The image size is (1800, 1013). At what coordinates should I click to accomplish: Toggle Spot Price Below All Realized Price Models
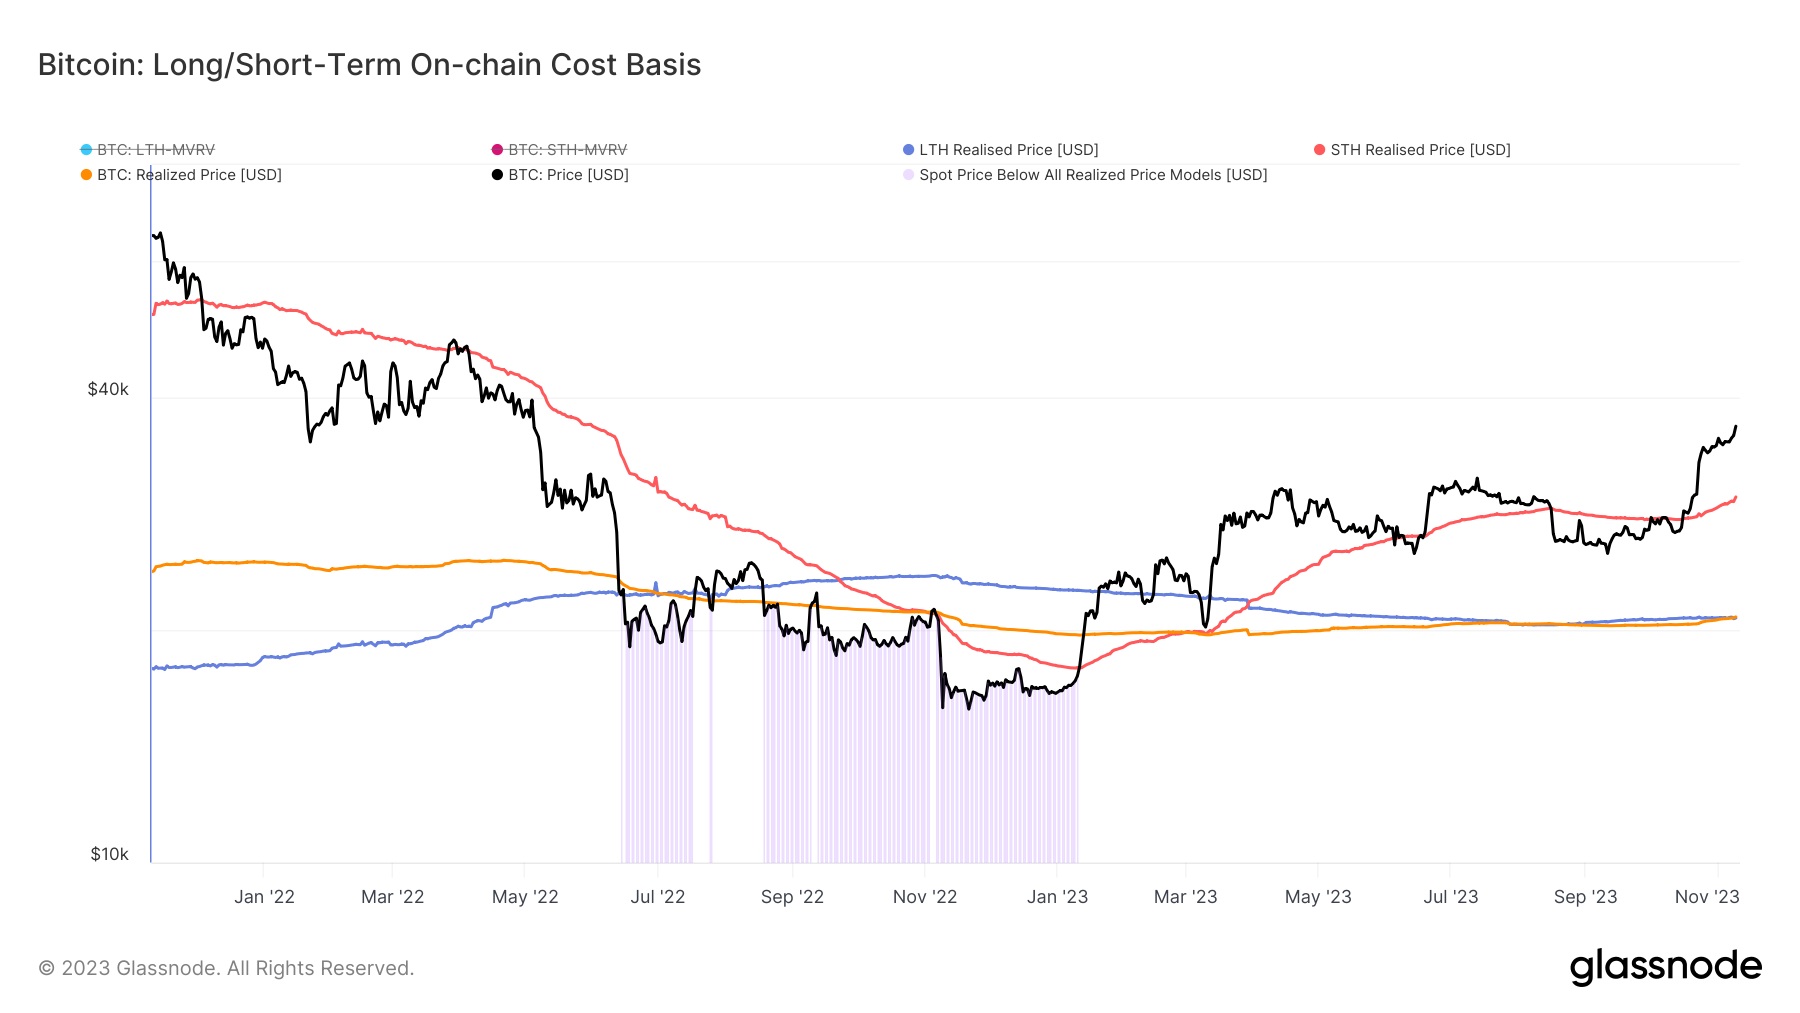(1093, 175)
